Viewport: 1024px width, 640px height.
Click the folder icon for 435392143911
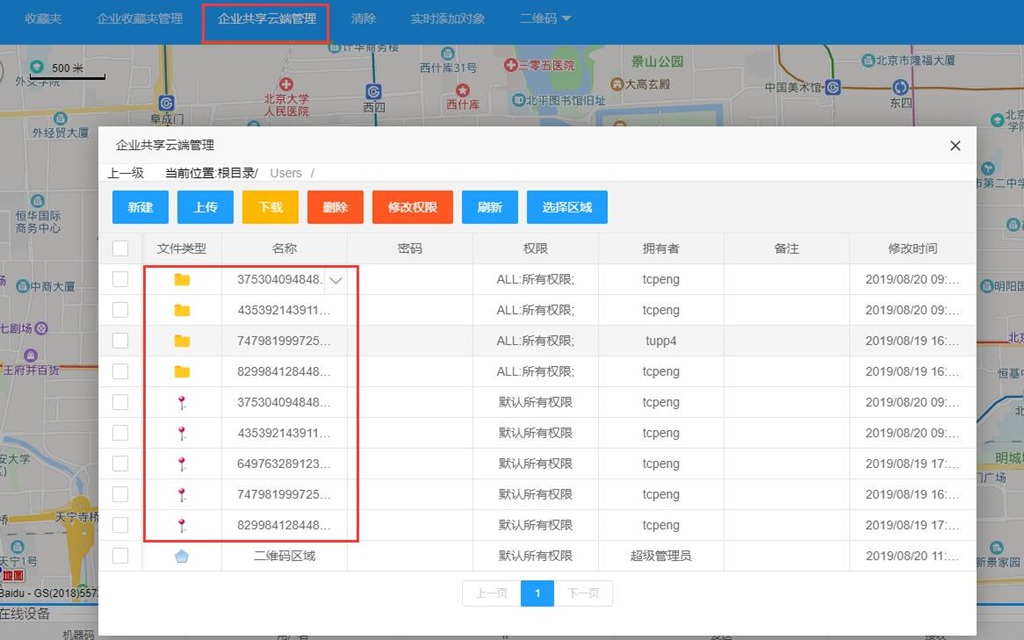pyautogui.click(x=182, y=311)
